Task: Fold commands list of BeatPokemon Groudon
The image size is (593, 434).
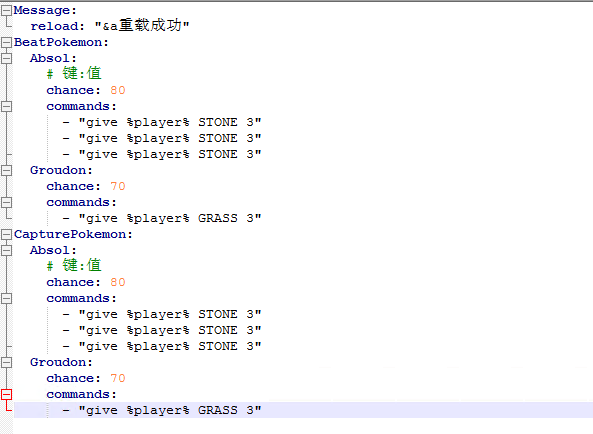Action: tap(6, 202)
